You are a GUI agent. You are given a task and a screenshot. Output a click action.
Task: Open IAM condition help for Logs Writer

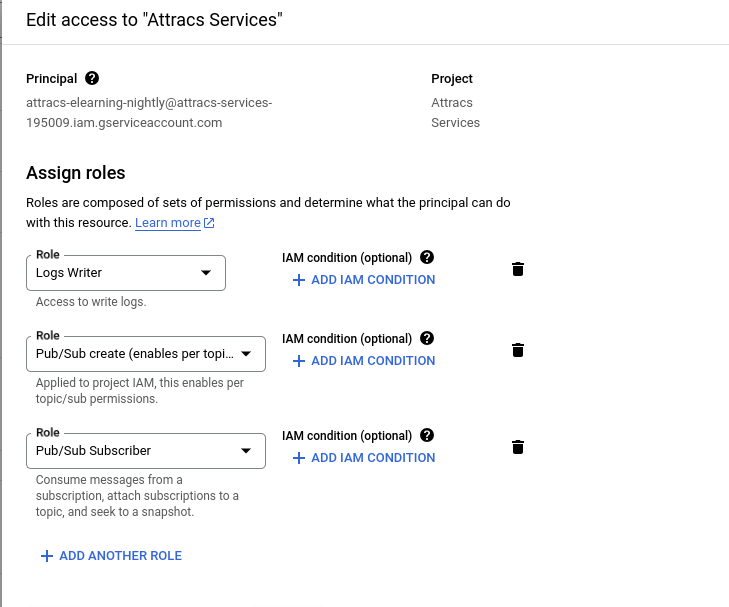click(x=427, y=257)
